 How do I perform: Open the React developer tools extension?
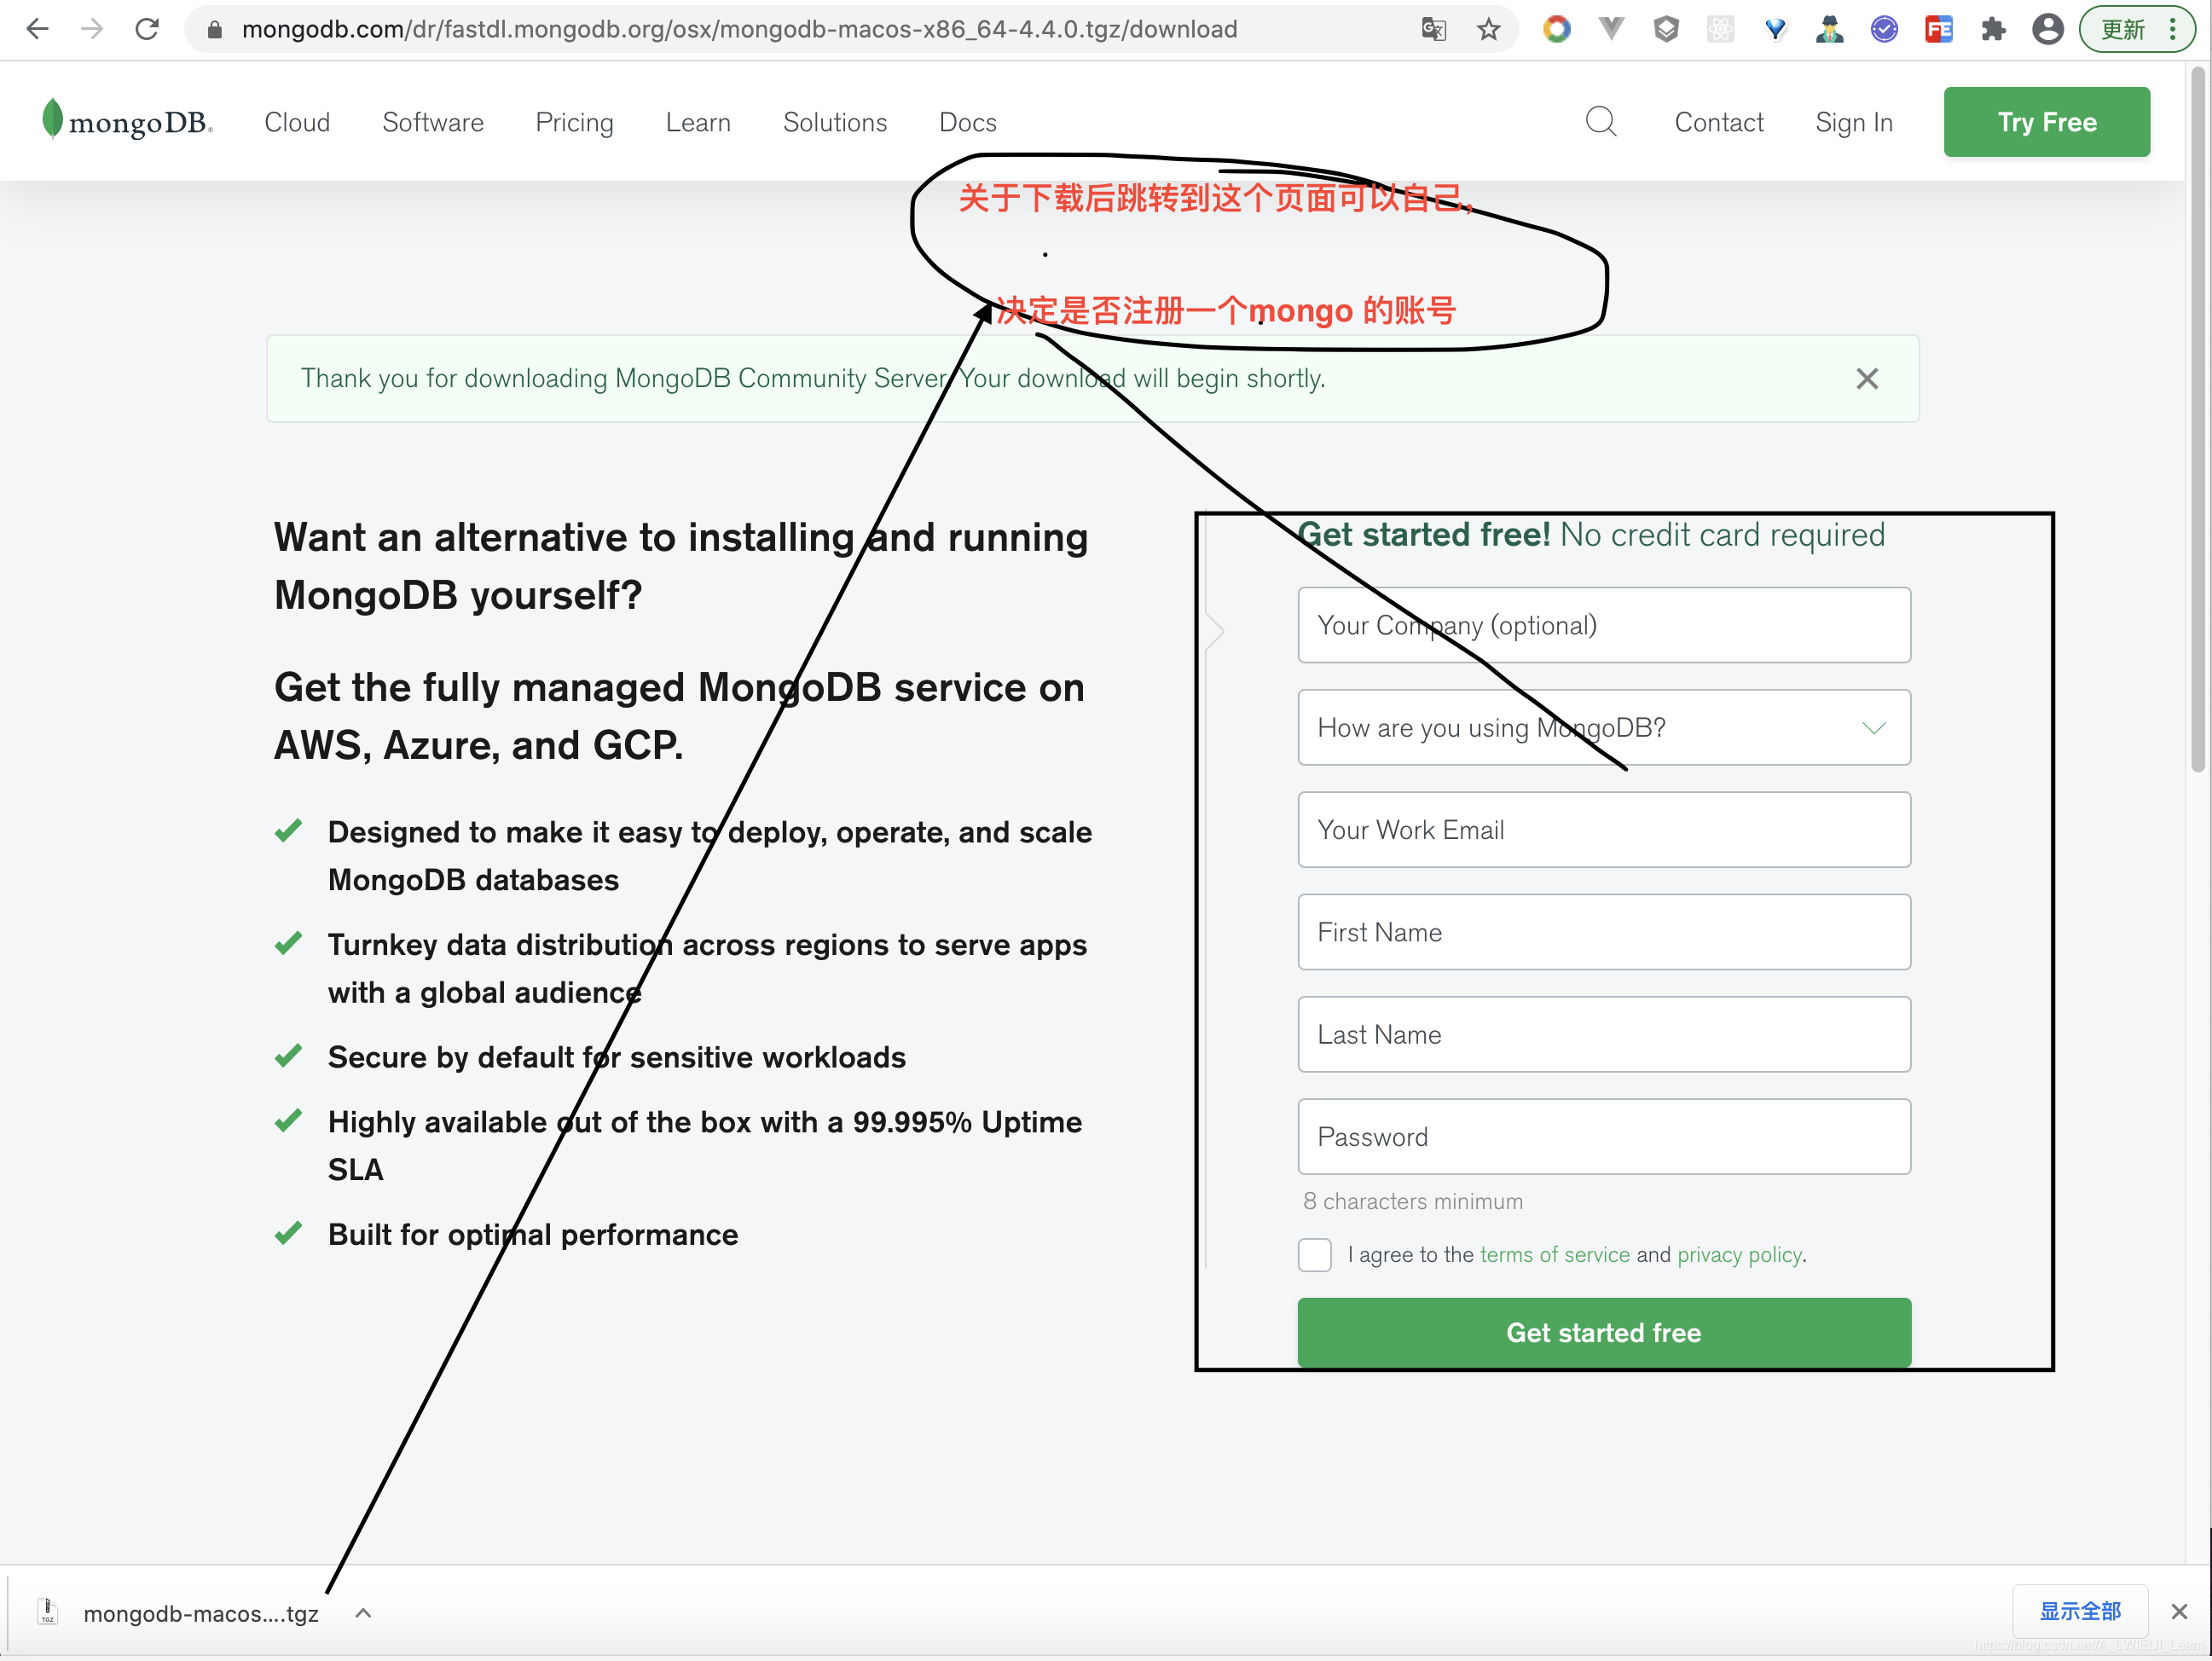pyautogui.click(x=1721, y=29)
